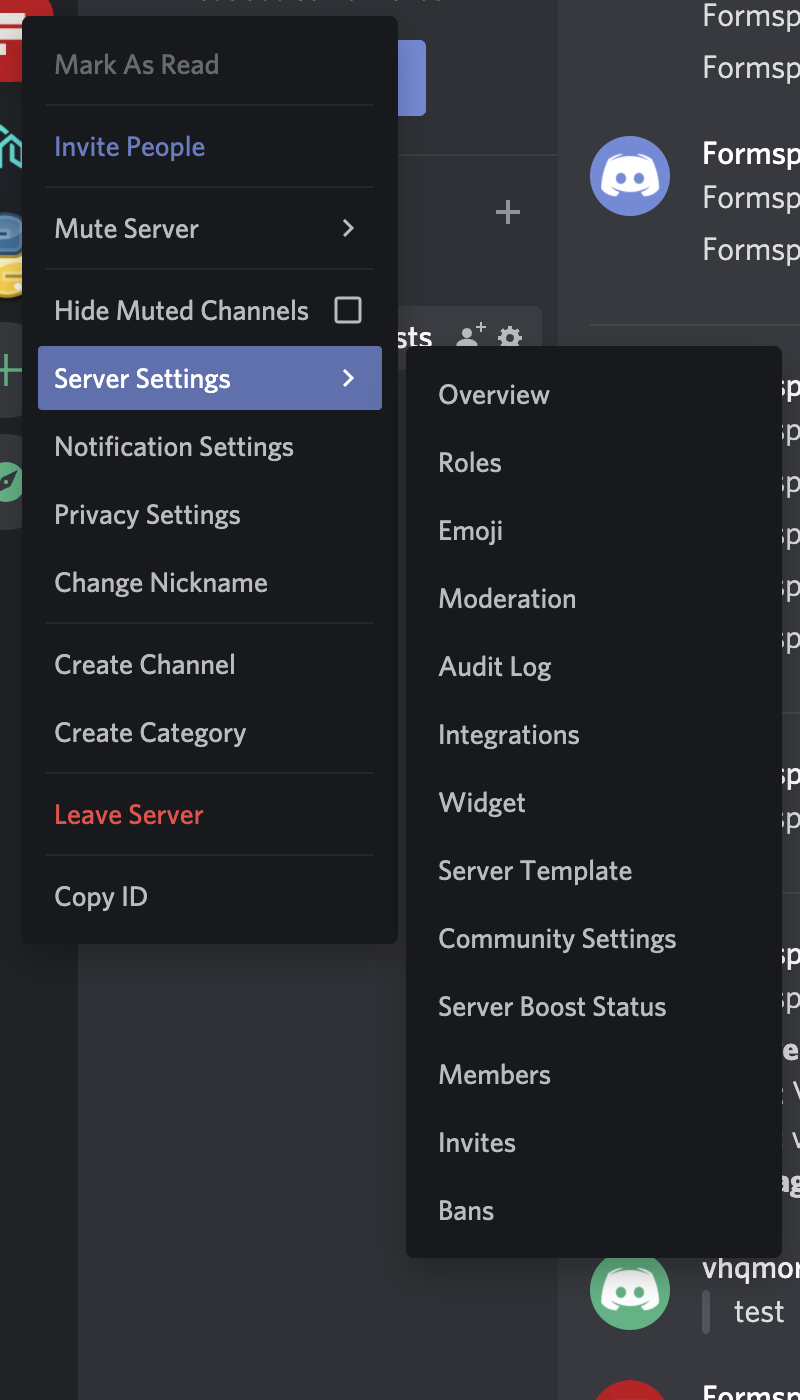Select Invite People from context menu
This screenshot has width=800, height=1400.
(130, 147)
